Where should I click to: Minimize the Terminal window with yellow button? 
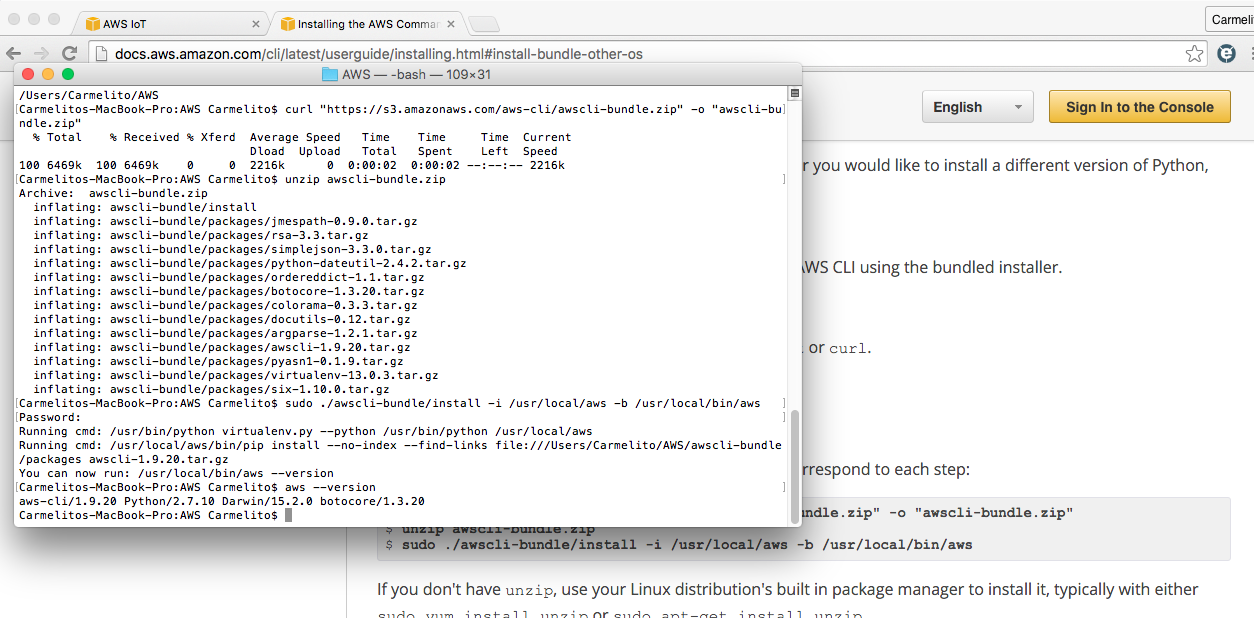[x=48, y=74]
